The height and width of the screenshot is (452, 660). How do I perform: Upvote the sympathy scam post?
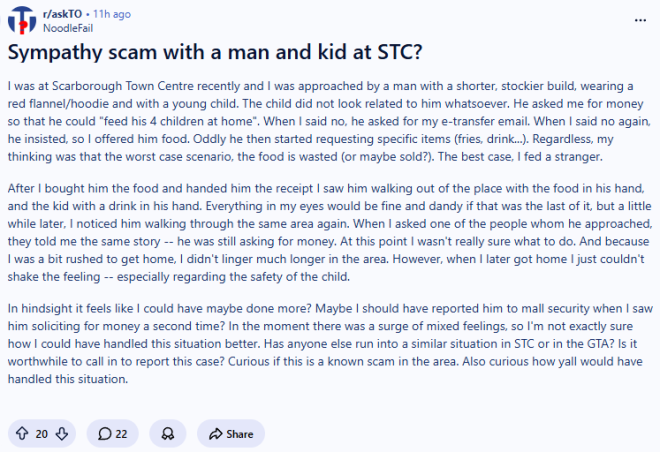coord(22,433)
